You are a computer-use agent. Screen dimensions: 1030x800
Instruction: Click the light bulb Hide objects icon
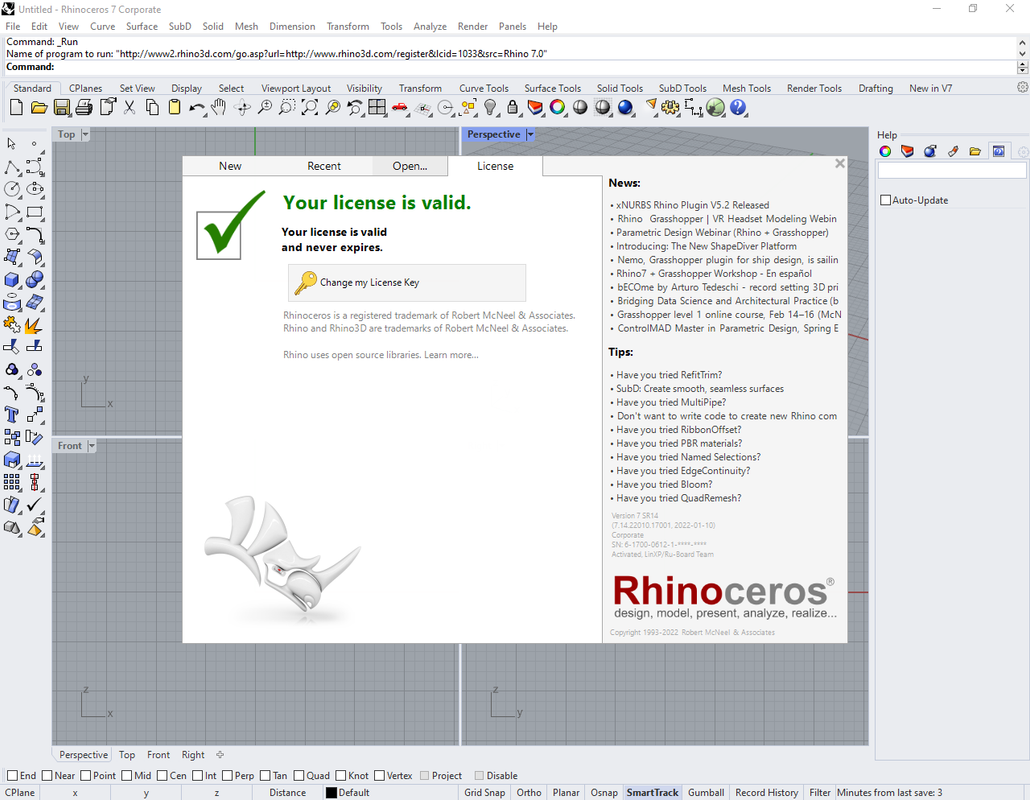490,107
